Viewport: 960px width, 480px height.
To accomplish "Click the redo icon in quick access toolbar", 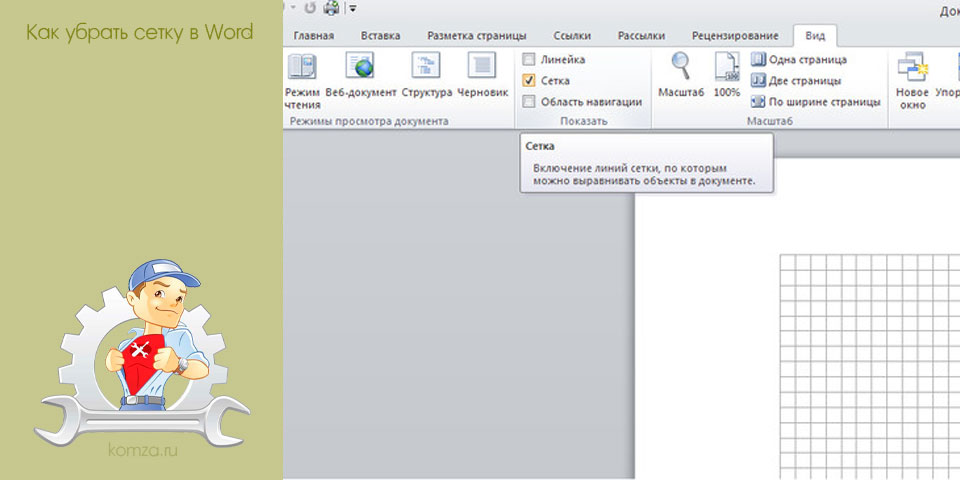I will pyautogui.click(x=310, y=8).
